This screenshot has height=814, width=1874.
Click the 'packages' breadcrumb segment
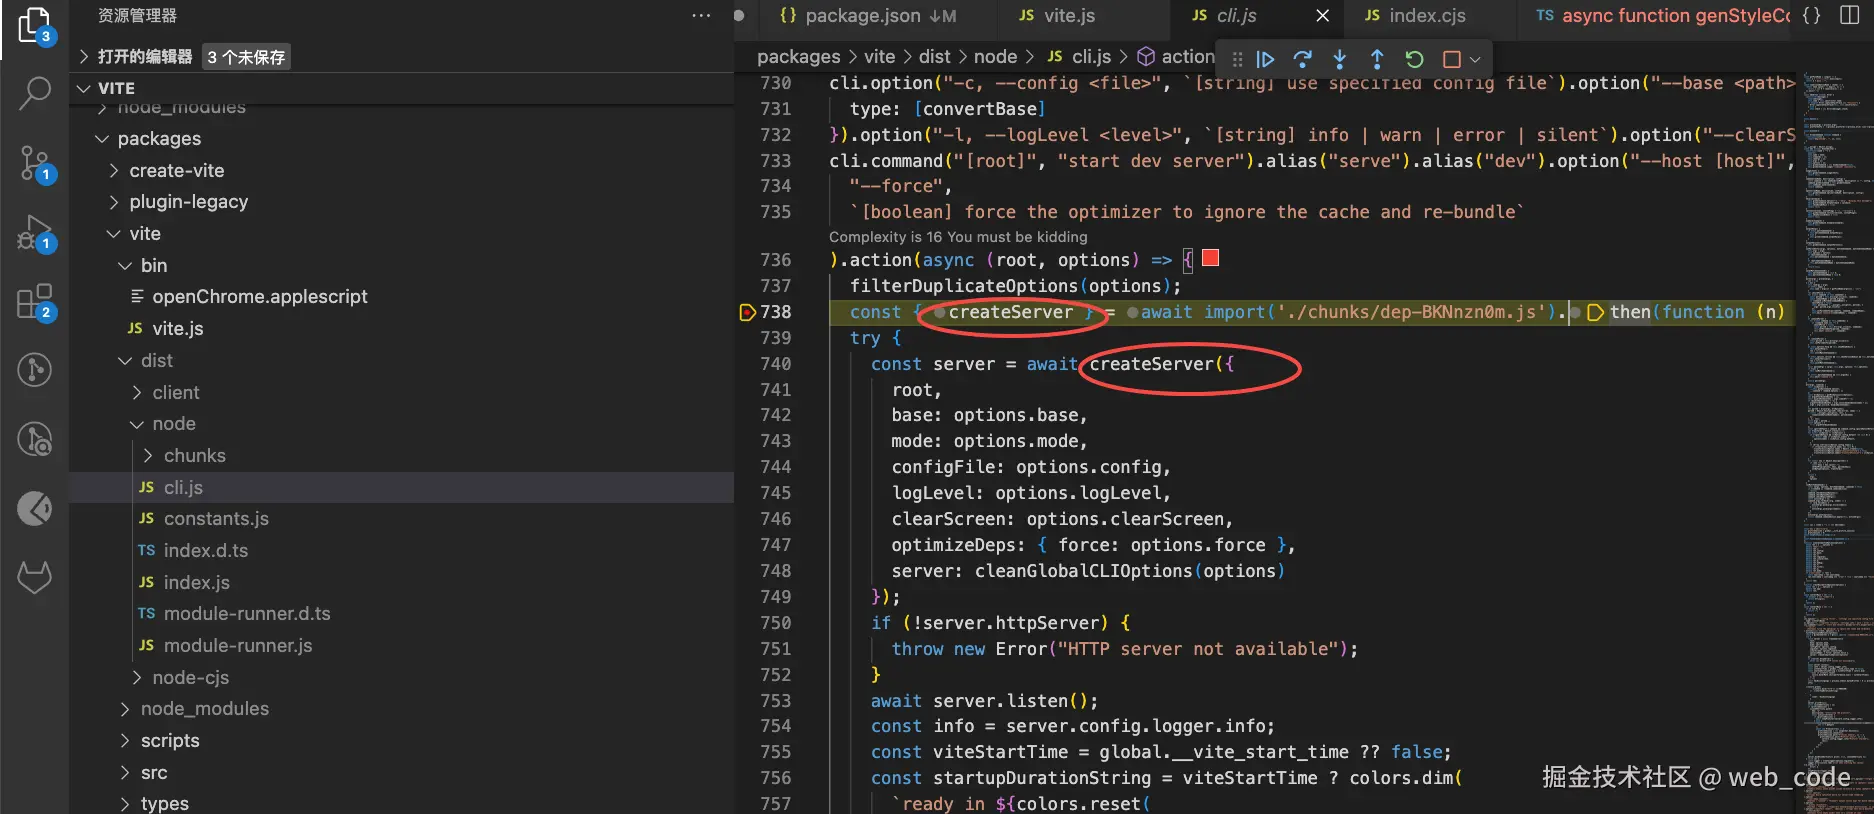click(x=798, y=57)
